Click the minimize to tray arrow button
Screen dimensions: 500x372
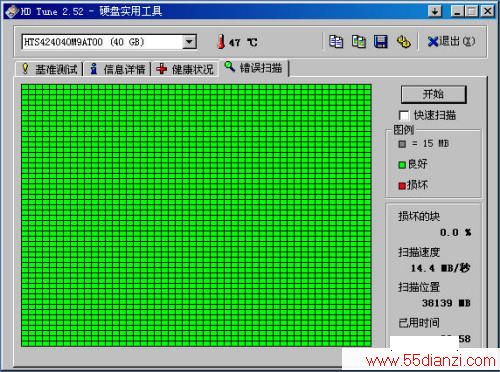(435, 12)
